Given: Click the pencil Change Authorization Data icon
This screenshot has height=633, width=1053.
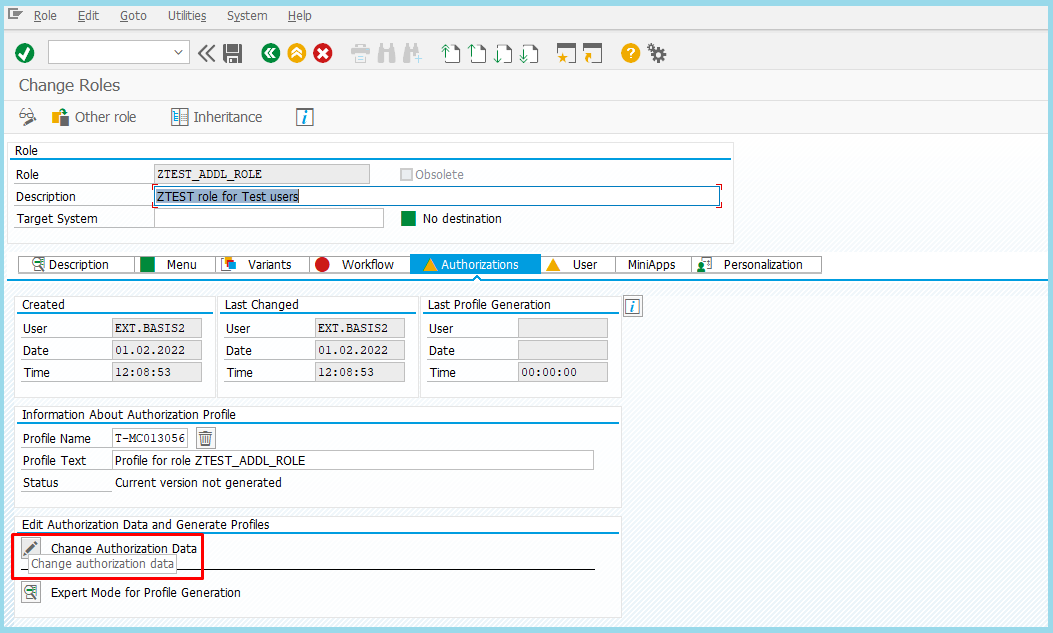Looking at the screenshot, I should (x=31, y=548).
